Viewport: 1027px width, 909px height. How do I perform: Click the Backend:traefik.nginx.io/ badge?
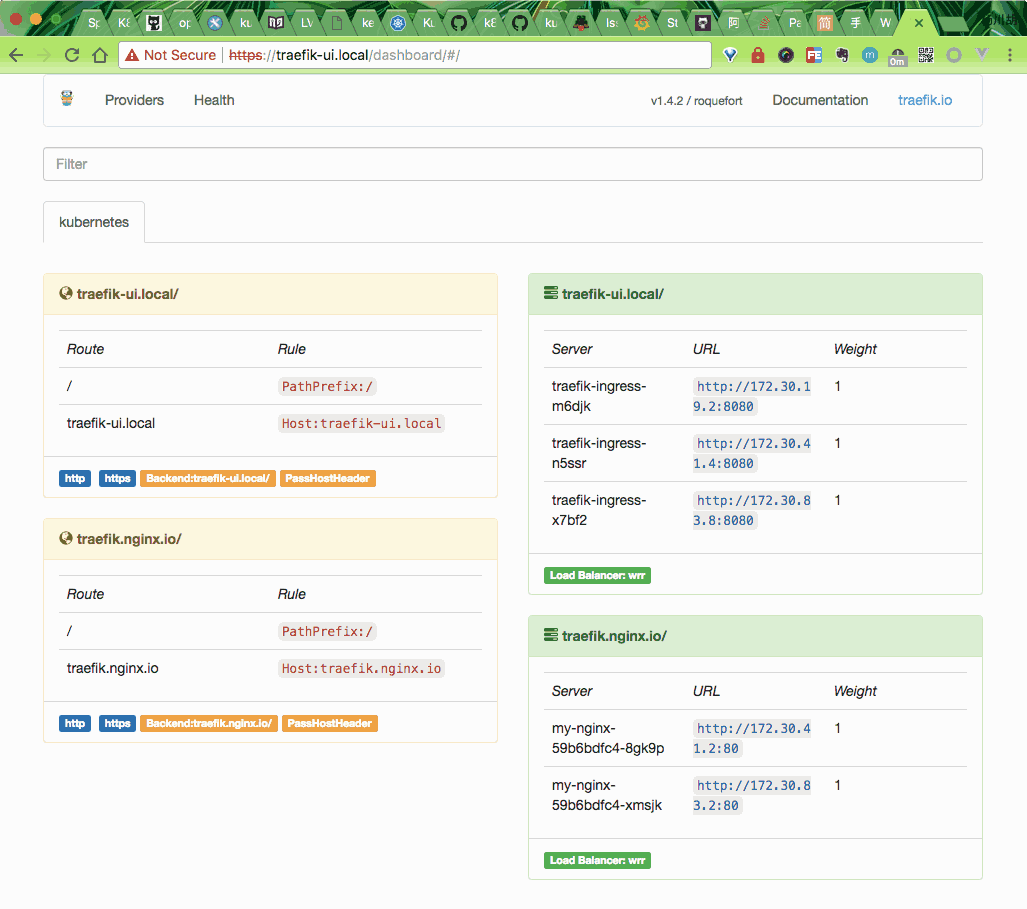click(209, 723)
